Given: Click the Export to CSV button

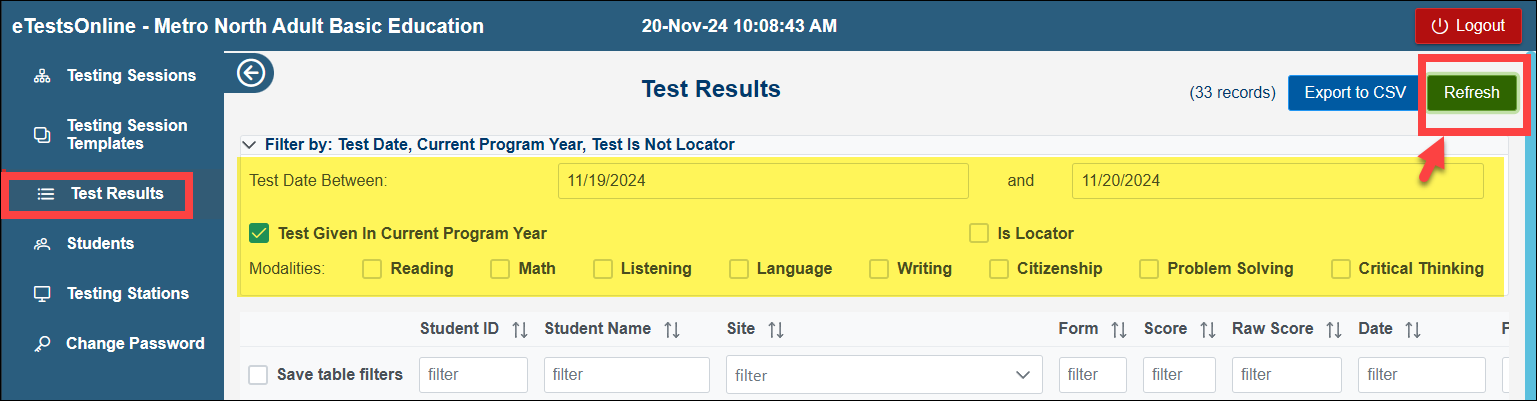Looking at the screenshot, I should click(x=1355, y=93).
